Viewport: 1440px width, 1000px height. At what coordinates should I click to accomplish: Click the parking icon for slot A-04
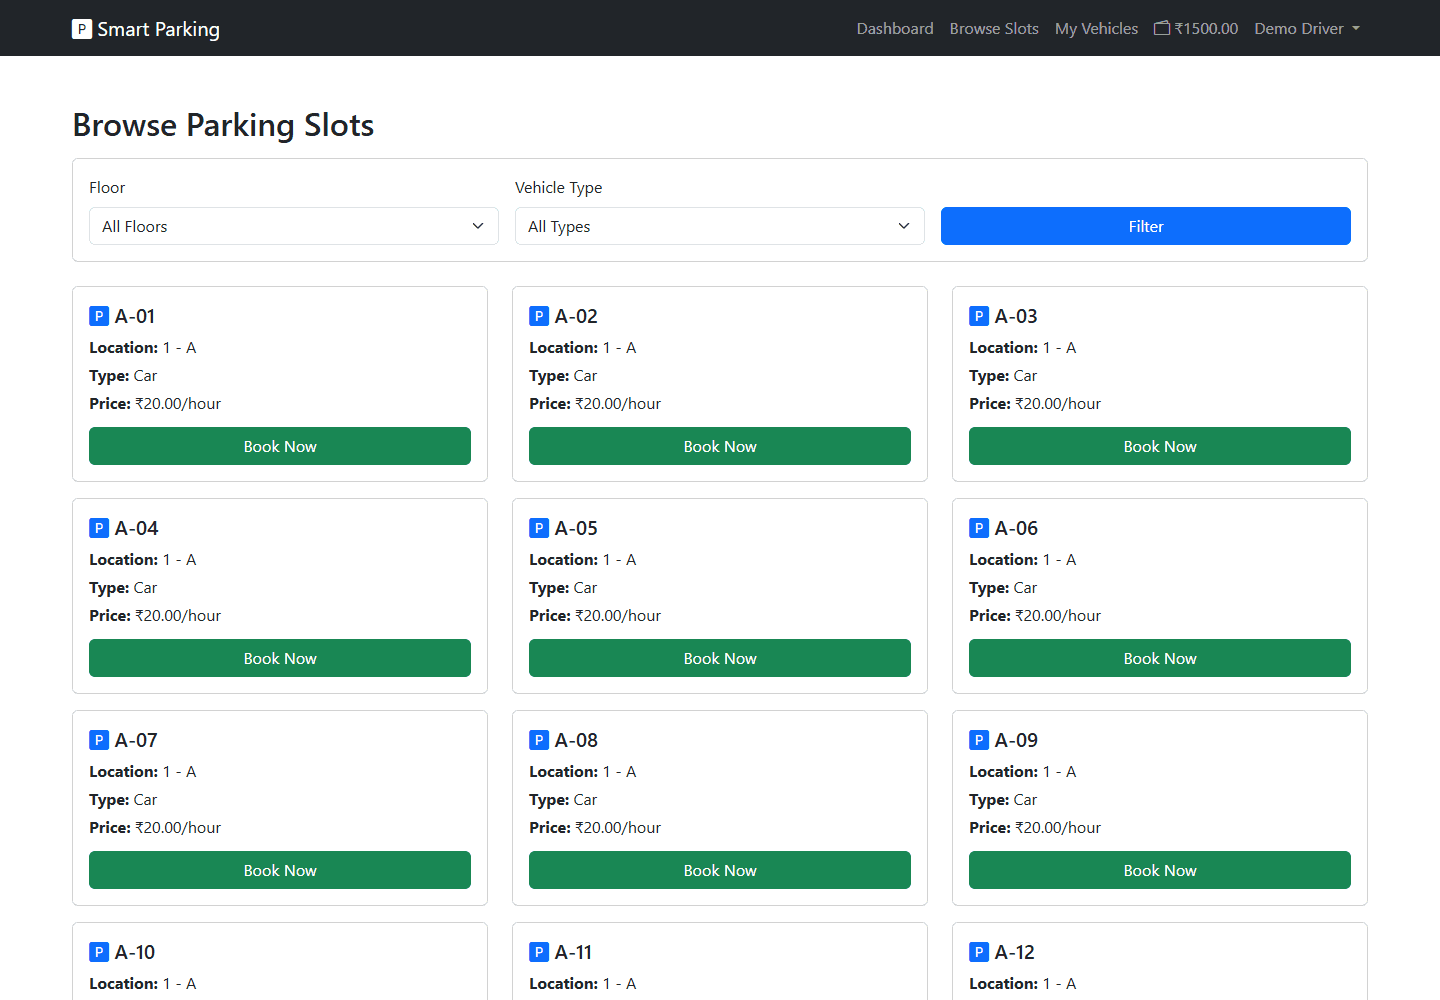point(99,528)
